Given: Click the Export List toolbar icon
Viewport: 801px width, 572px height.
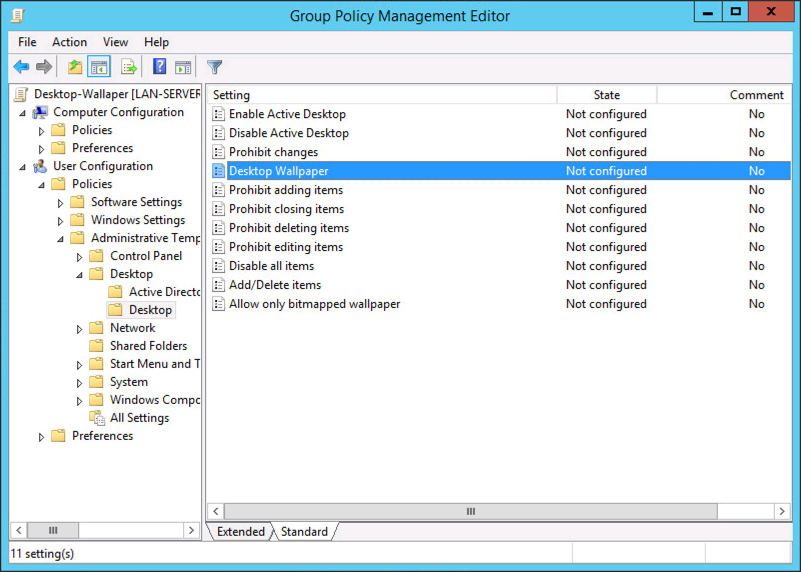Looking at the screenshot, I should (129, 67).
